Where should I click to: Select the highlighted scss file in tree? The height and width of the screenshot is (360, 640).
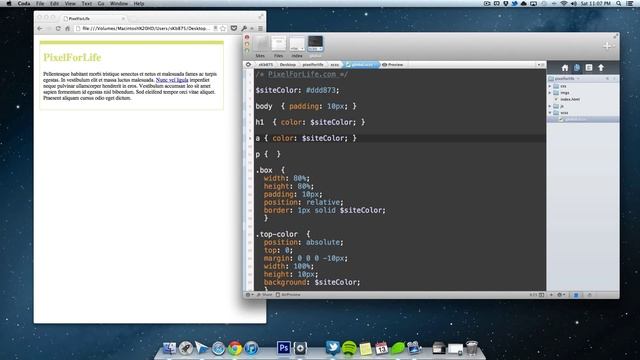coord(583,119)
